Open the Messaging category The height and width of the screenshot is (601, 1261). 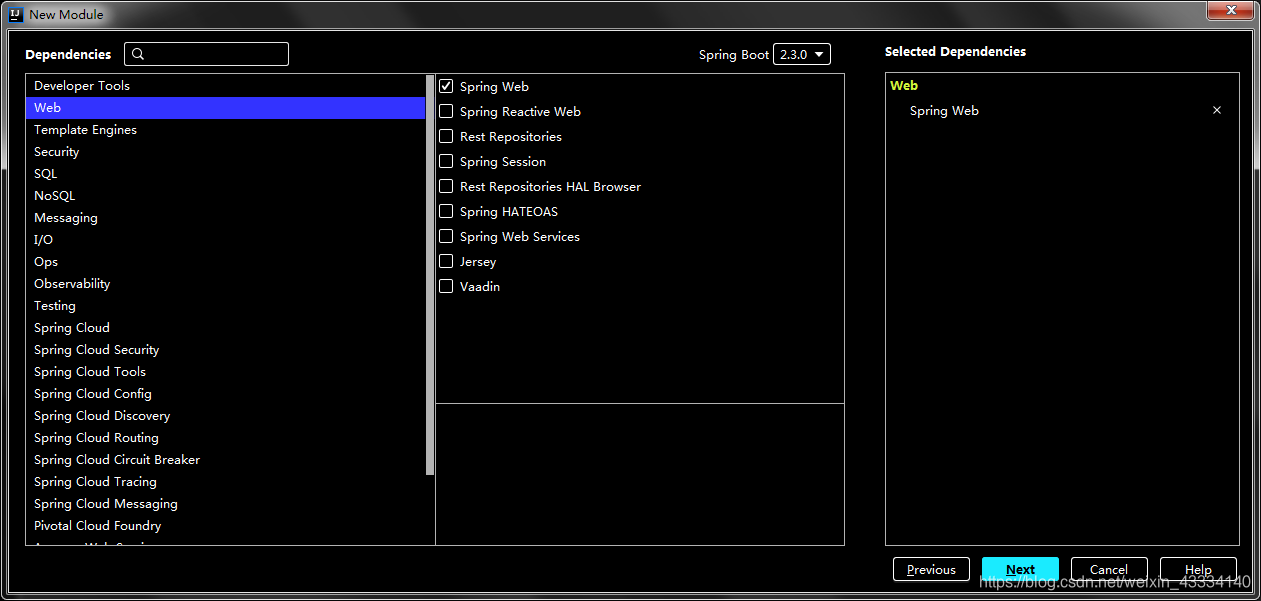click(226, 218)
